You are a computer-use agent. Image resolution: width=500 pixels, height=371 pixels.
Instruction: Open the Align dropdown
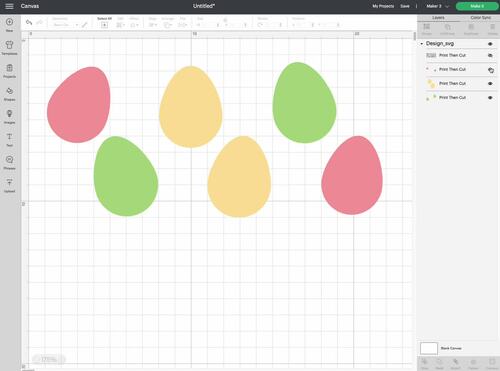pyautogui.click(x=153, y=25)
